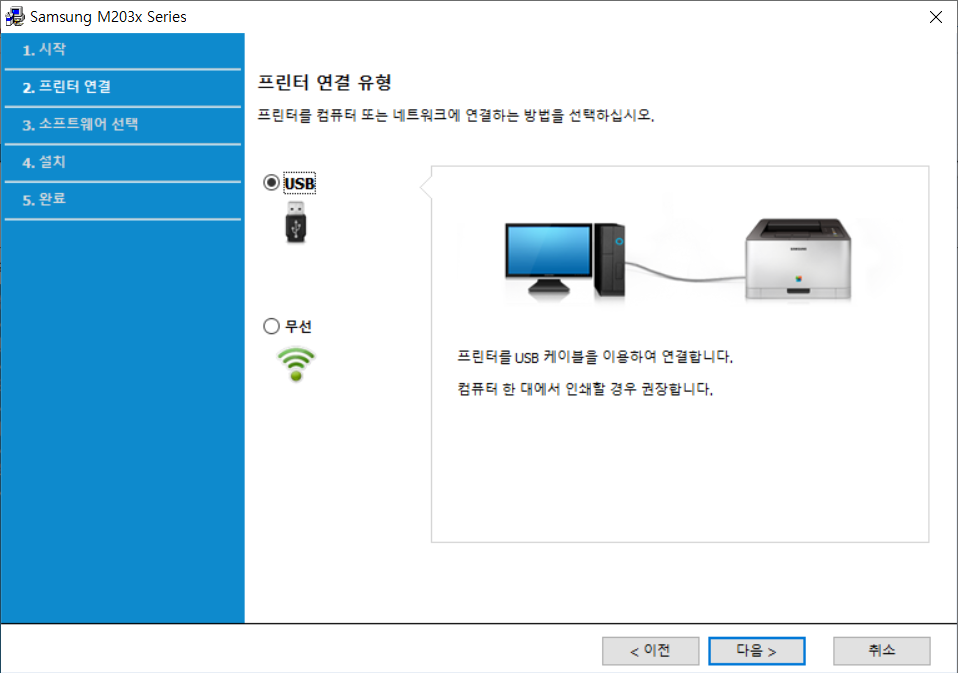Click the Samsung printer icon in title bar

click(x=17, y=16)
